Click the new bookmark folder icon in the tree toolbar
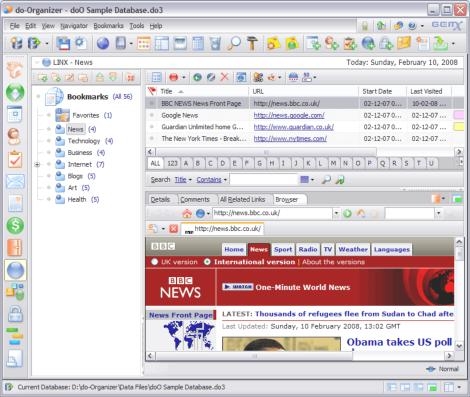 pos(42,77)
